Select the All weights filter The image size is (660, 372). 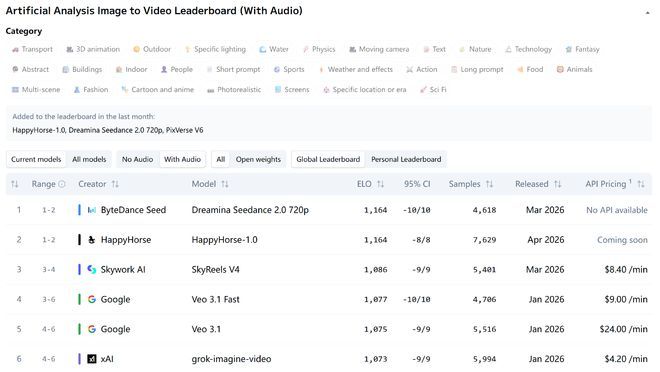coord(221,159)
